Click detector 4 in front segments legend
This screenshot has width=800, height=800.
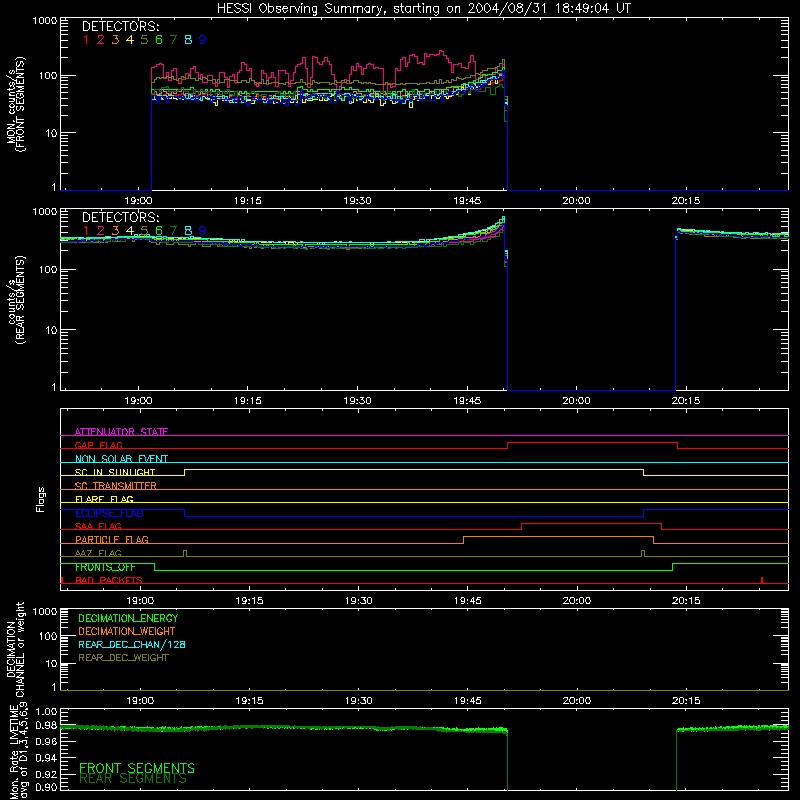130,40
